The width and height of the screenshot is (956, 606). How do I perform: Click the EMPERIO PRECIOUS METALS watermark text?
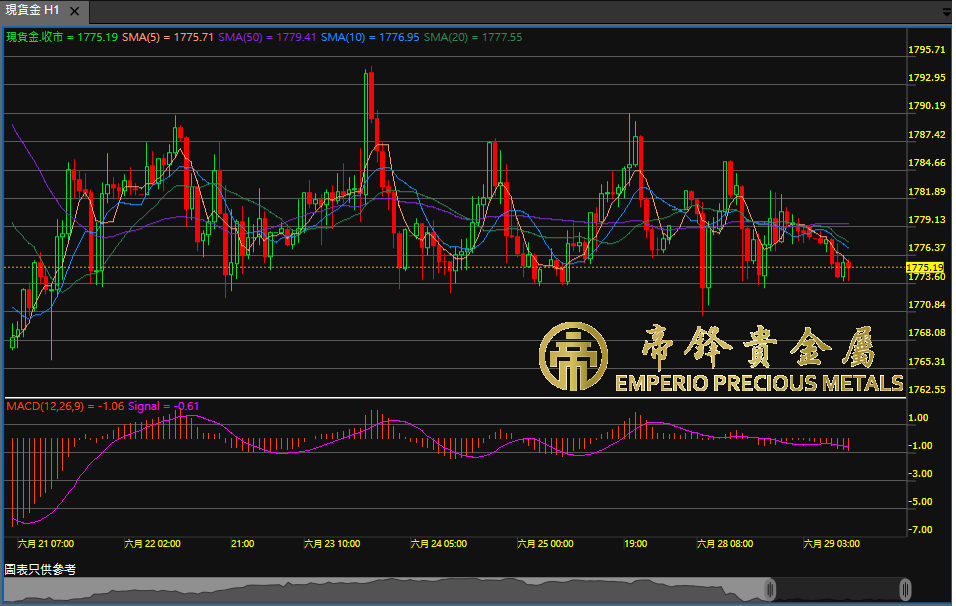click(758, 384)
